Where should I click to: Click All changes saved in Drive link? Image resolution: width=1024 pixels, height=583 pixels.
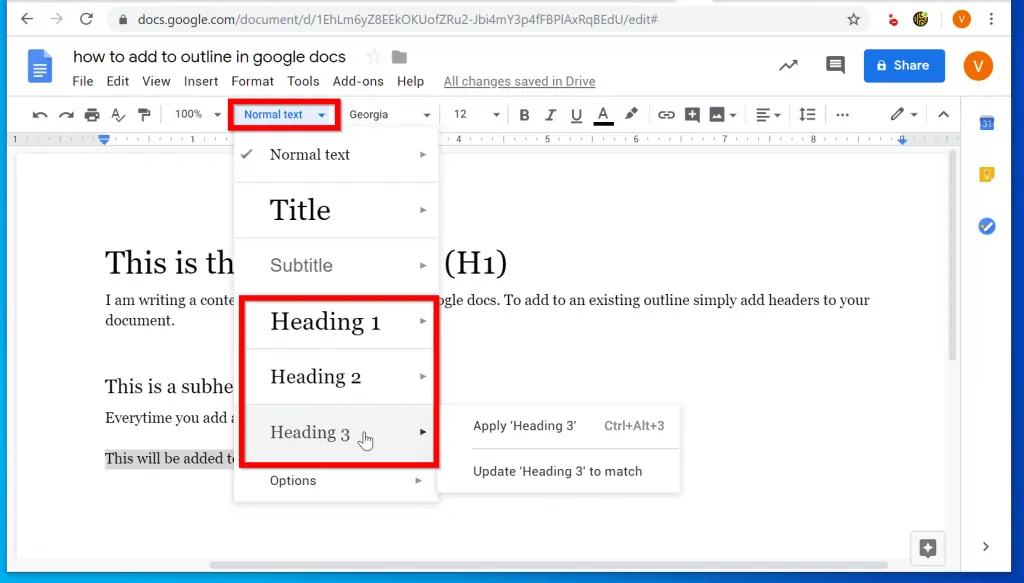[519, 82]
